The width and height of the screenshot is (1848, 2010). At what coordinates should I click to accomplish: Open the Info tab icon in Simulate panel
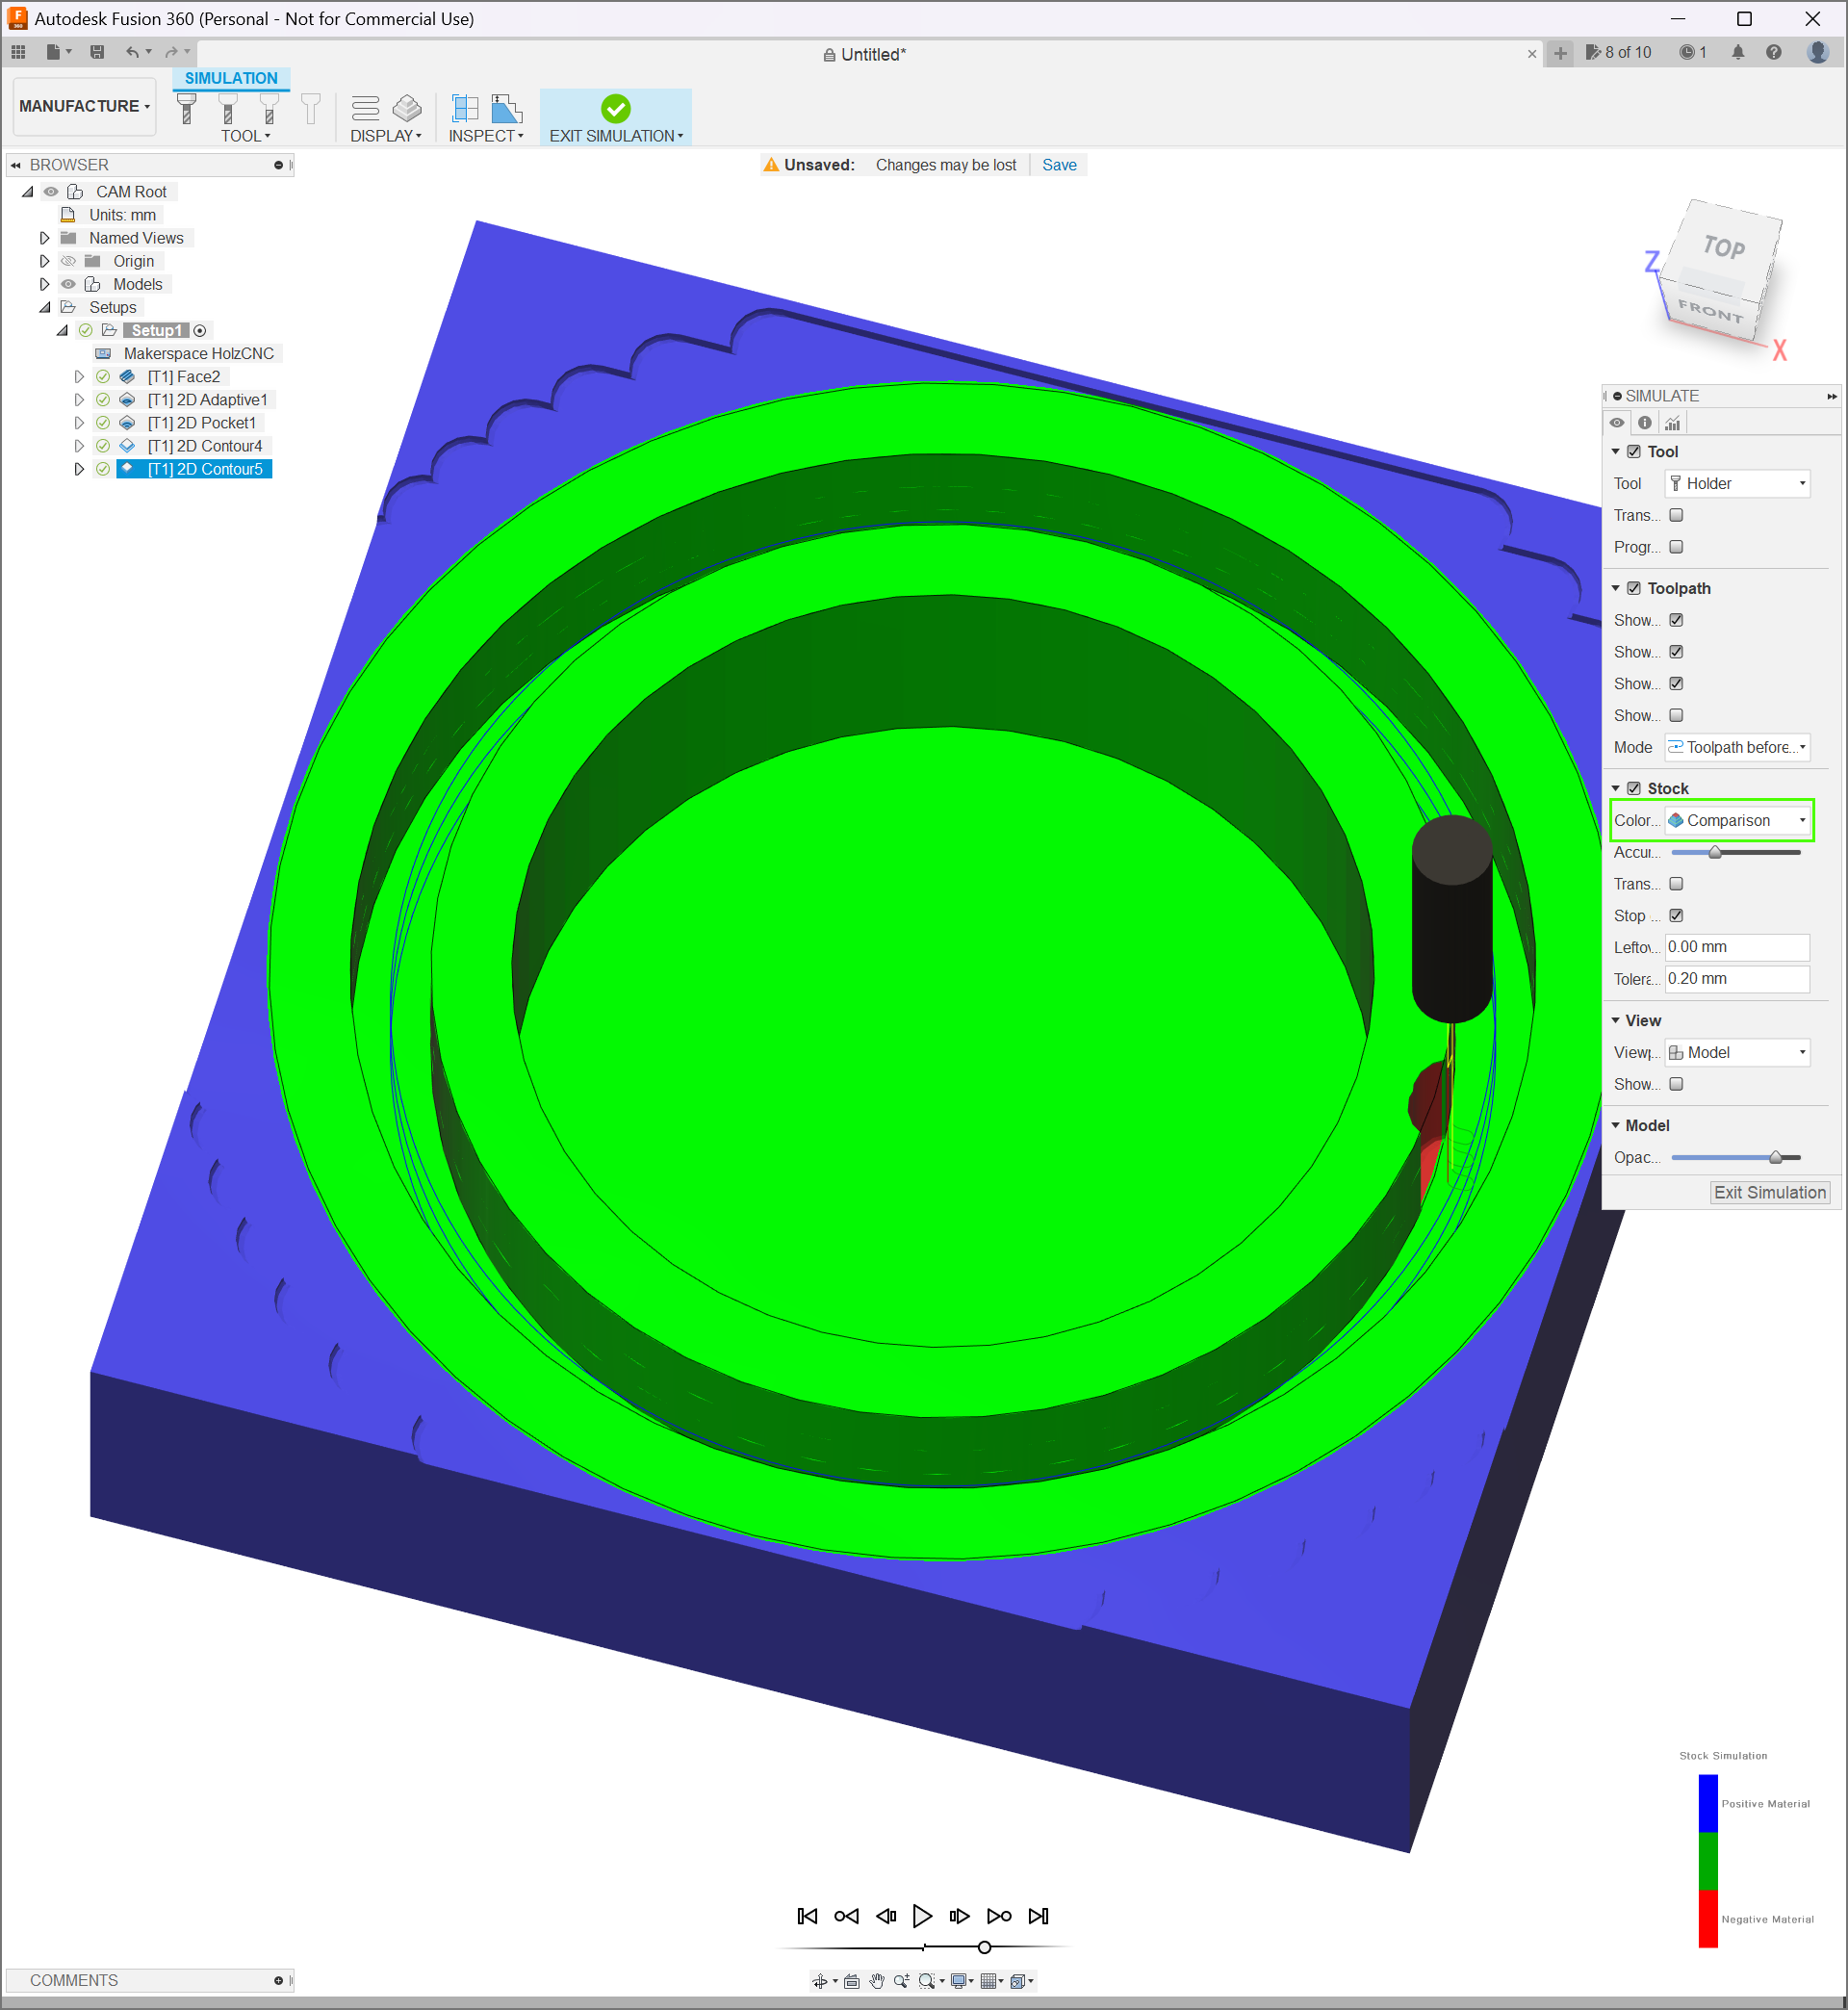pyautogui.click(x=1645, y=423)
